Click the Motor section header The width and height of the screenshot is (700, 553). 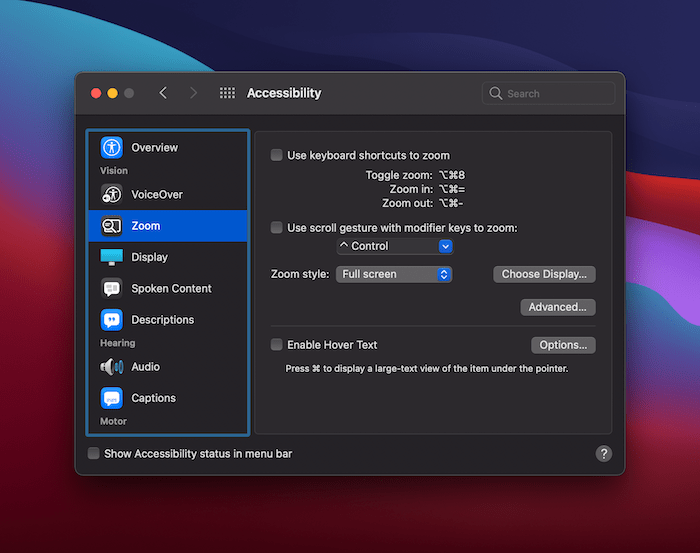tap(113, 421)
